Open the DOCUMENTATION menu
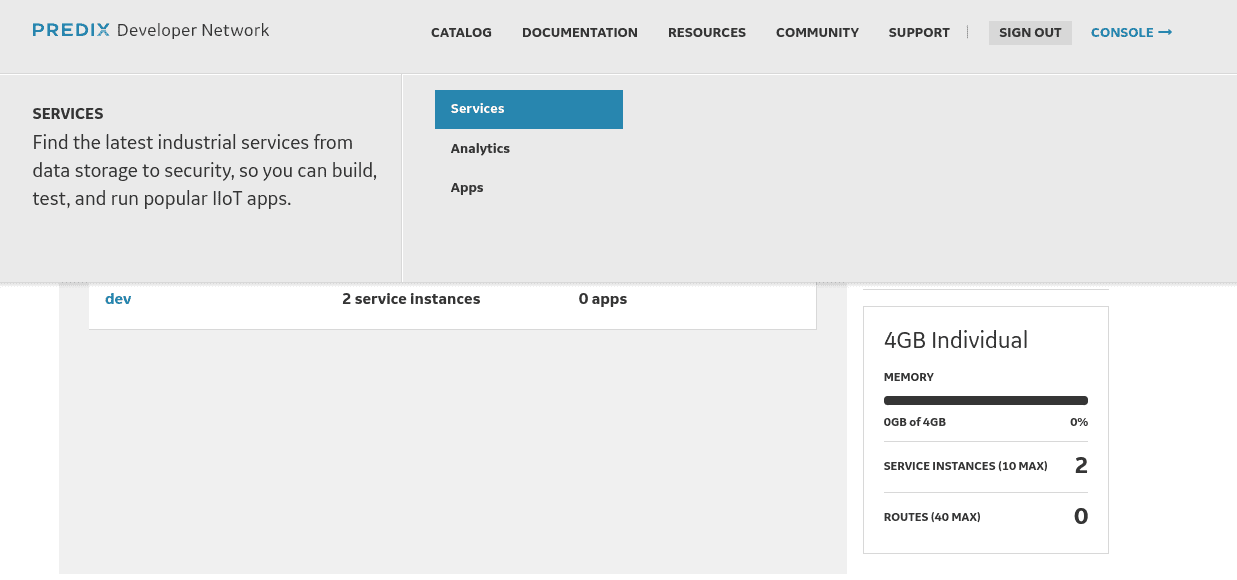1237x580 pixels. [580, 32]
